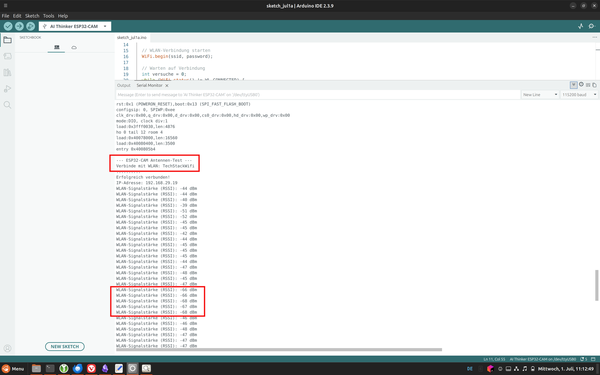The height and width of the screenshot is (375, 600).
Task: Open Serial Monitor magnifier icon in toolbar
Action: [x=592, y=26]
